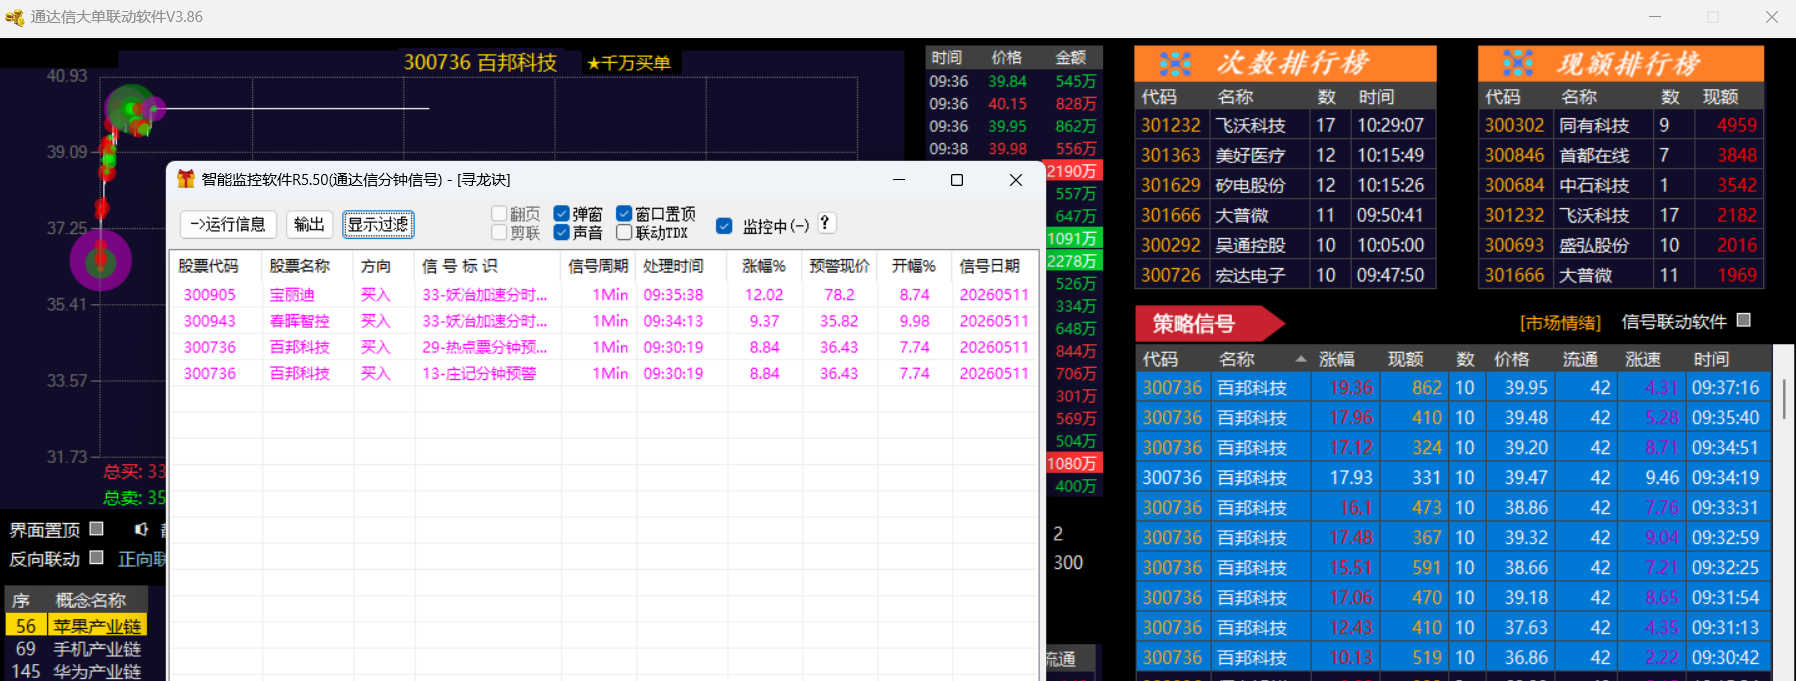This screenshot has height=681, width=1796.
Task: Select the 13-庄记分钟预警 signal row
Action: click(604, 373)
